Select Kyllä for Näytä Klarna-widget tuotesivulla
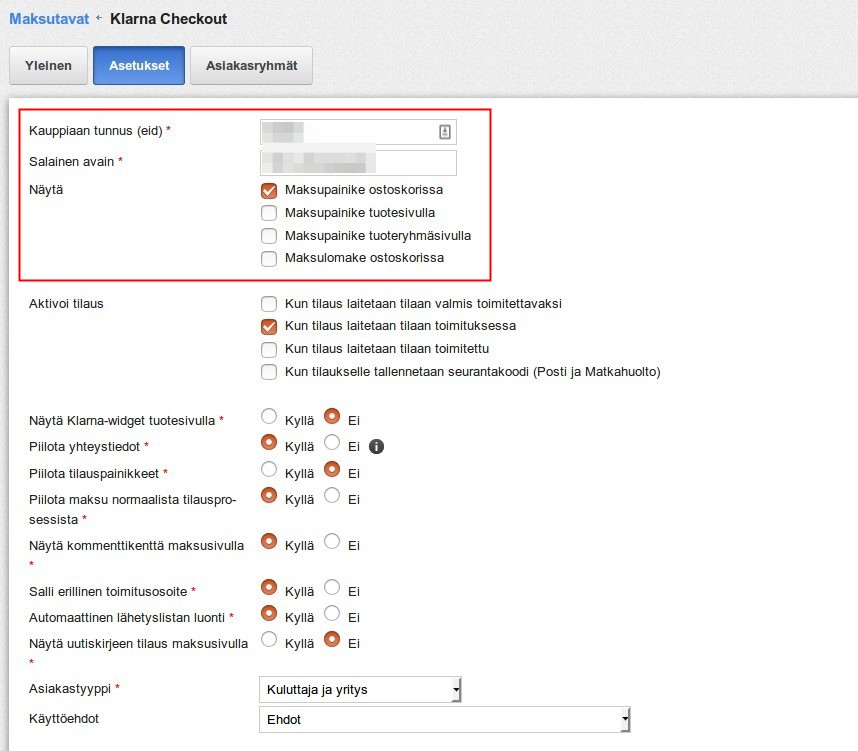Image resolution: width=858 pixels, height=751 pixels. click(x=269, y=417)
